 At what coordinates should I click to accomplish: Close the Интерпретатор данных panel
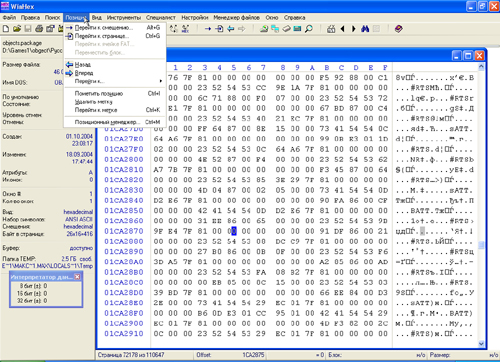click(x=77, y=277)
